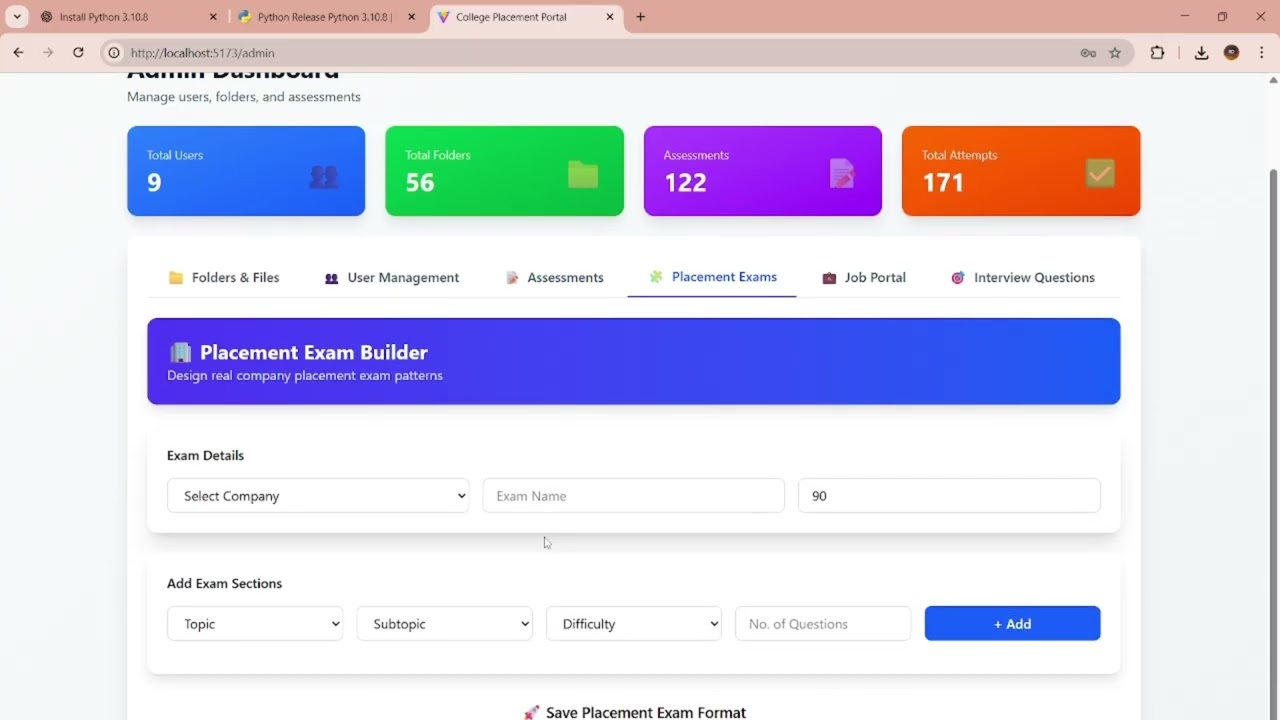Viewport: 1280px width, 720px height.
Task: Click the rocket icon beside Save Placement Exam Format
Action: tap(531, 713)
